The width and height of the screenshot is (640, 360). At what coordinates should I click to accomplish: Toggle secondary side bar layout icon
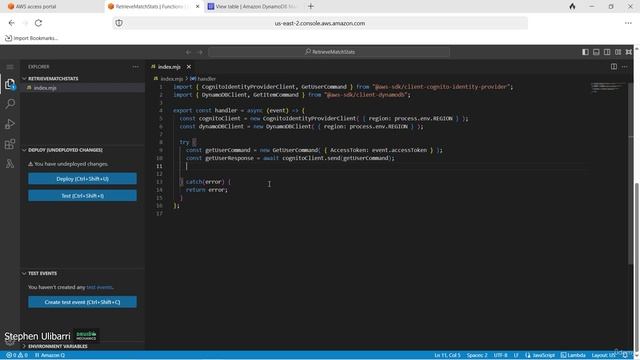[x=607, y=52]
